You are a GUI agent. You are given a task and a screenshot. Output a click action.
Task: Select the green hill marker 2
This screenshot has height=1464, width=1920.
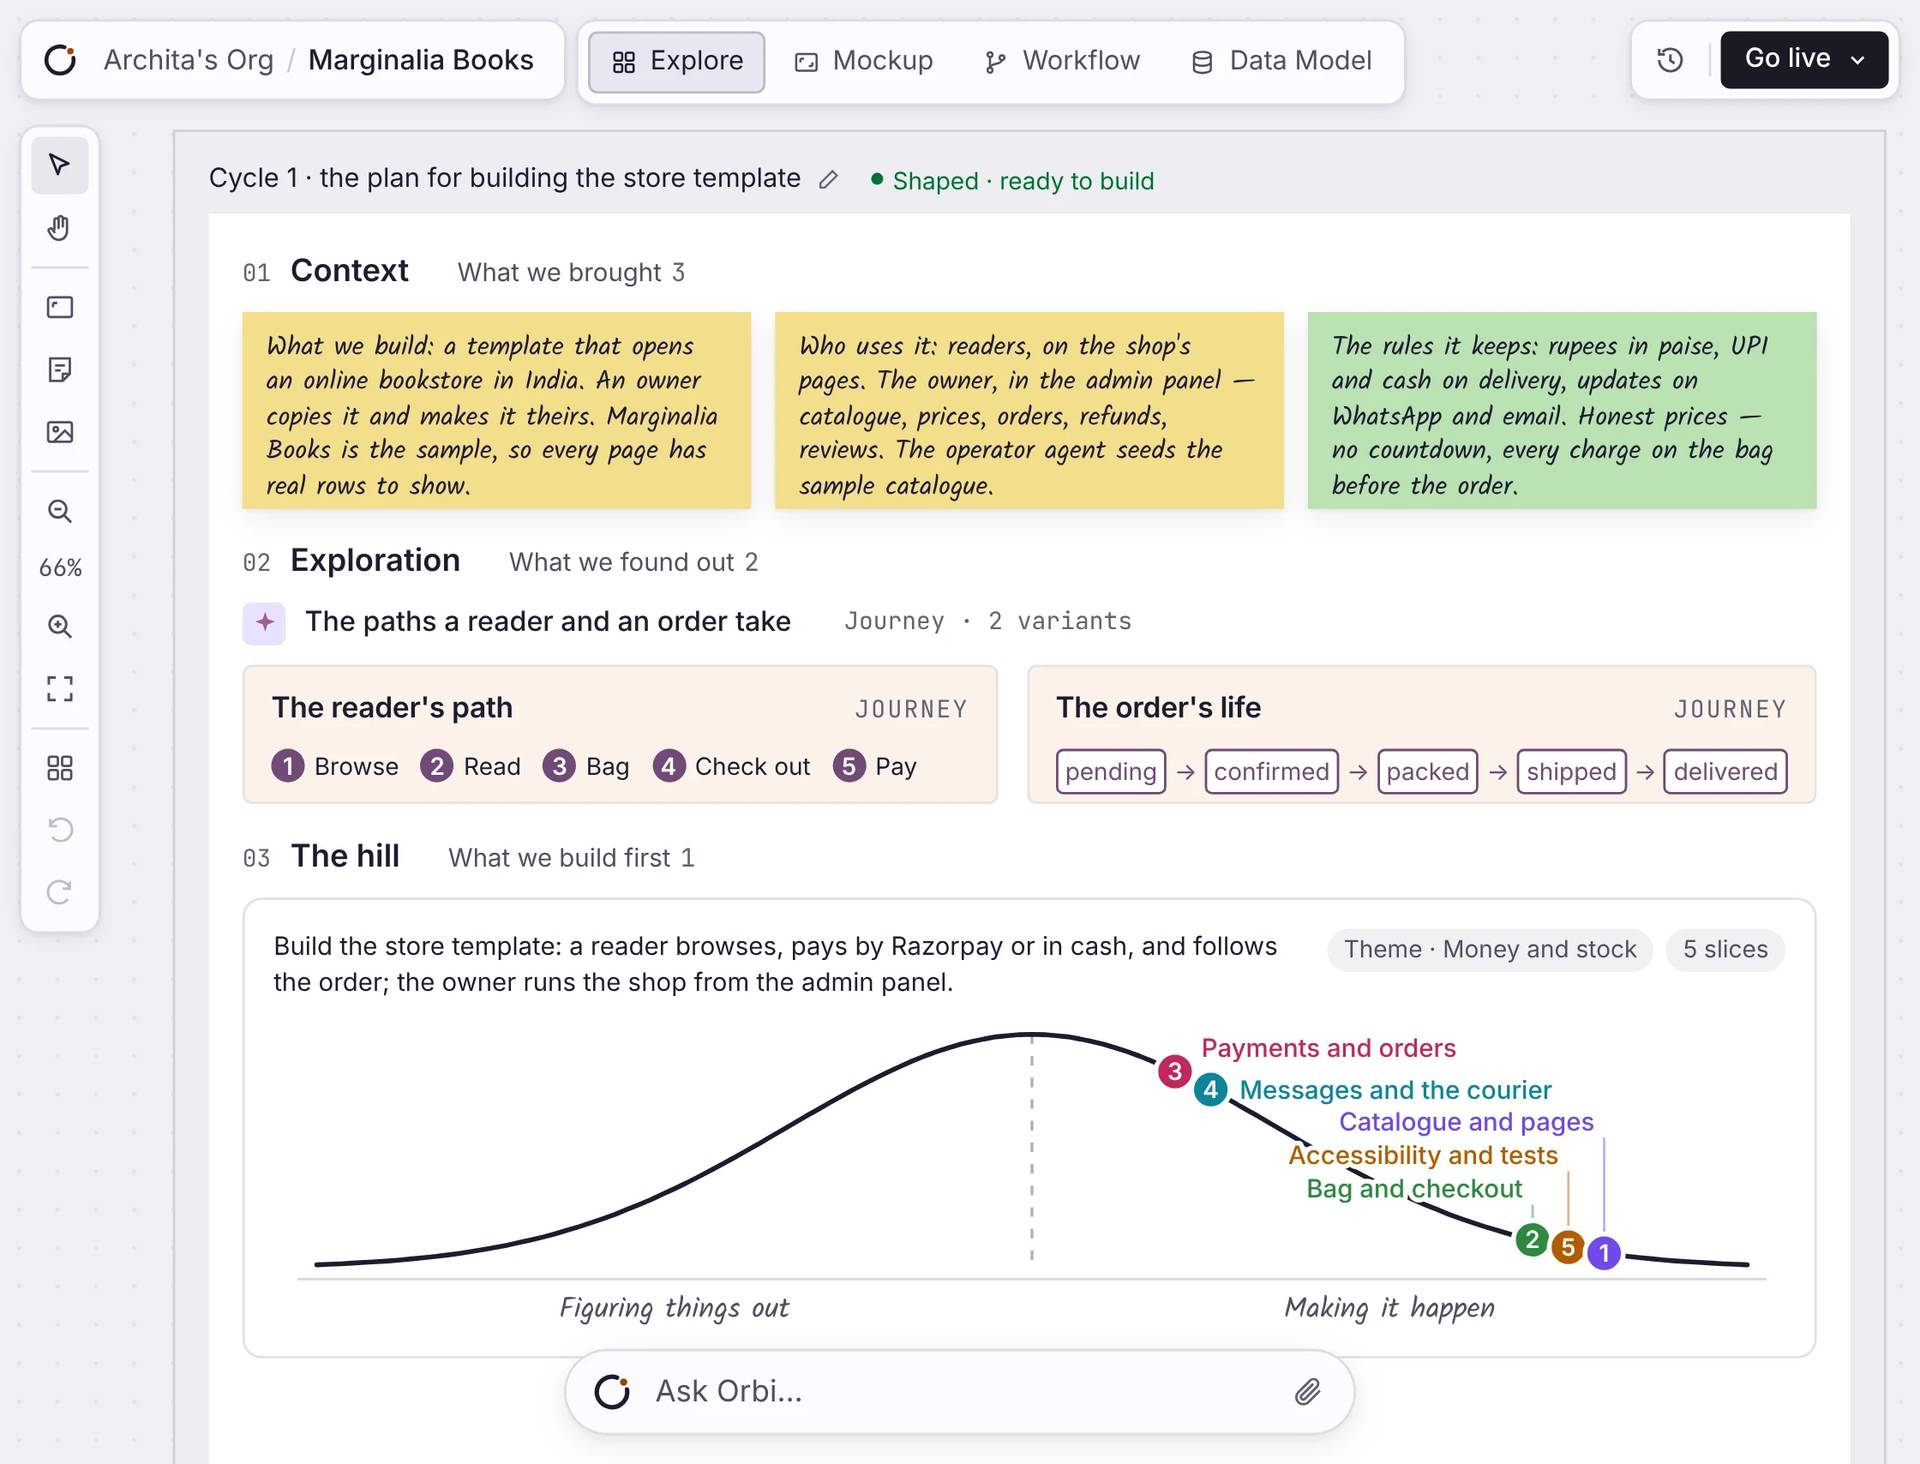(x=1532, y=1240)
